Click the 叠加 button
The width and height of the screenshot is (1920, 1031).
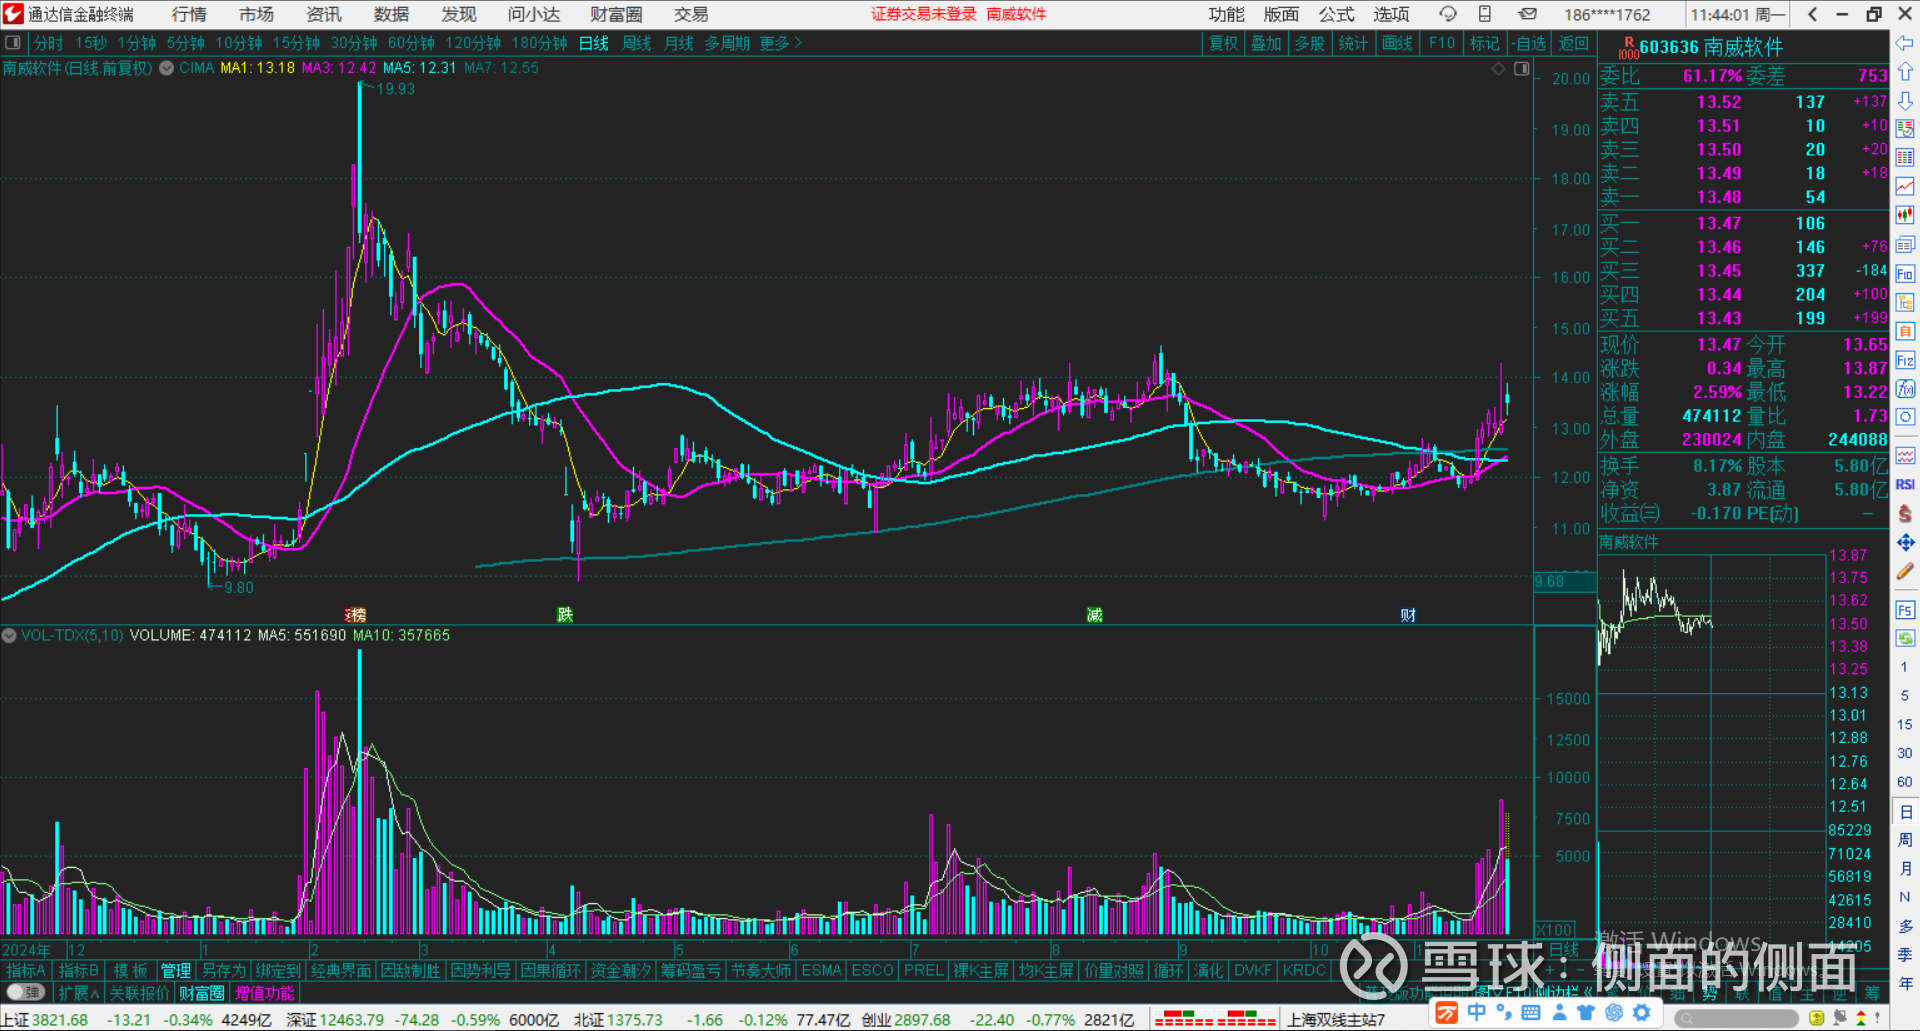[x=1267, y=43]
